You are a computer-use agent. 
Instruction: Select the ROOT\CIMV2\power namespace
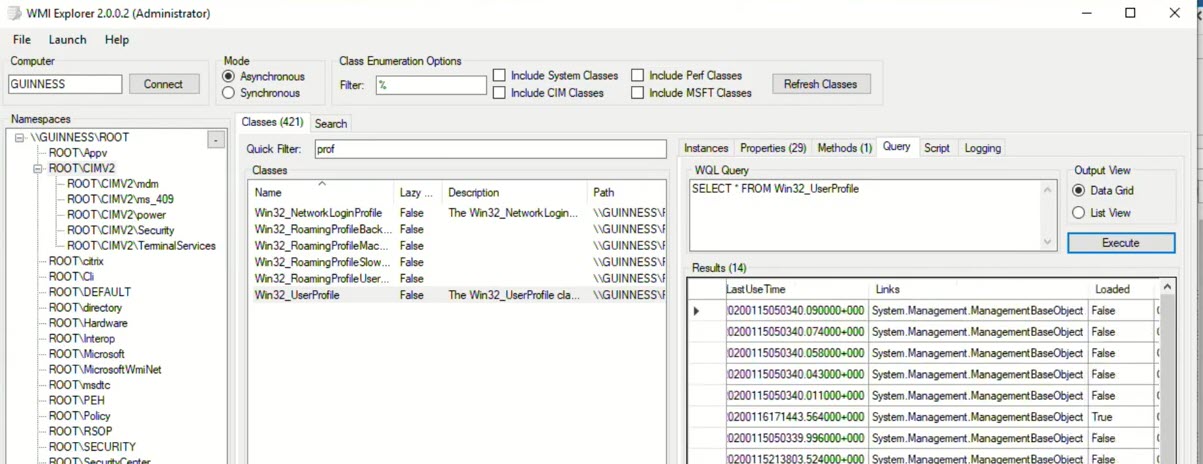pos(116,215)
